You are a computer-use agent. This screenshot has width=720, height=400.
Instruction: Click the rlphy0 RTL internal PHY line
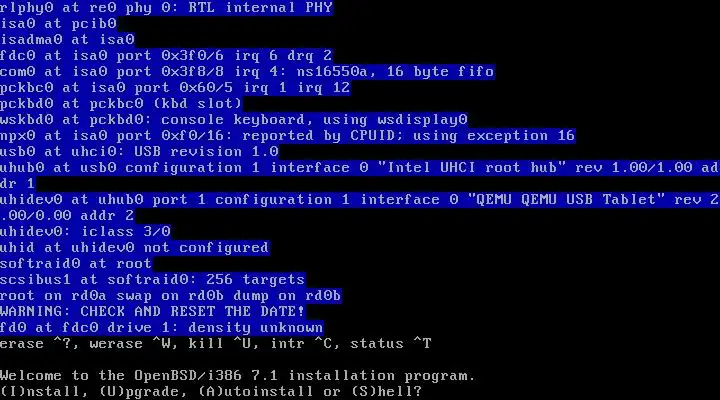(166, 8)
